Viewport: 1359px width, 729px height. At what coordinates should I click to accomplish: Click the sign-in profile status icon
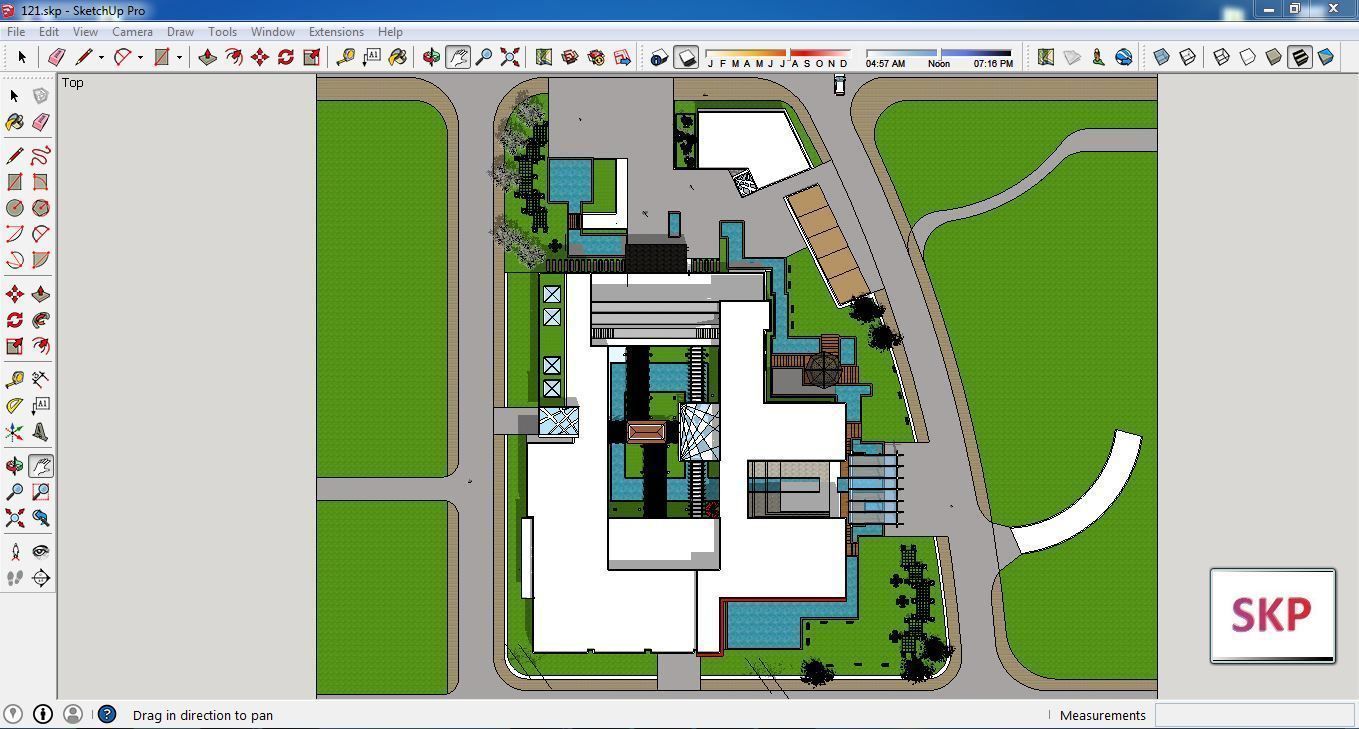72,714
